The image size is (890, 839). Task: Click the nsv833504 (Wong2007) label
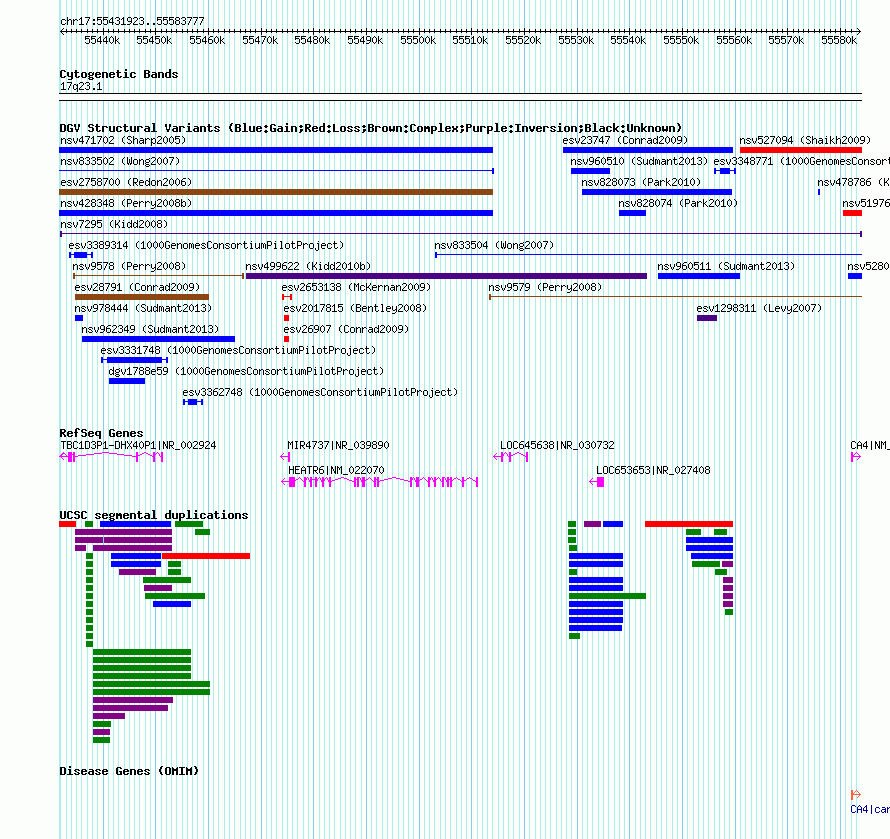coord(494,245)
